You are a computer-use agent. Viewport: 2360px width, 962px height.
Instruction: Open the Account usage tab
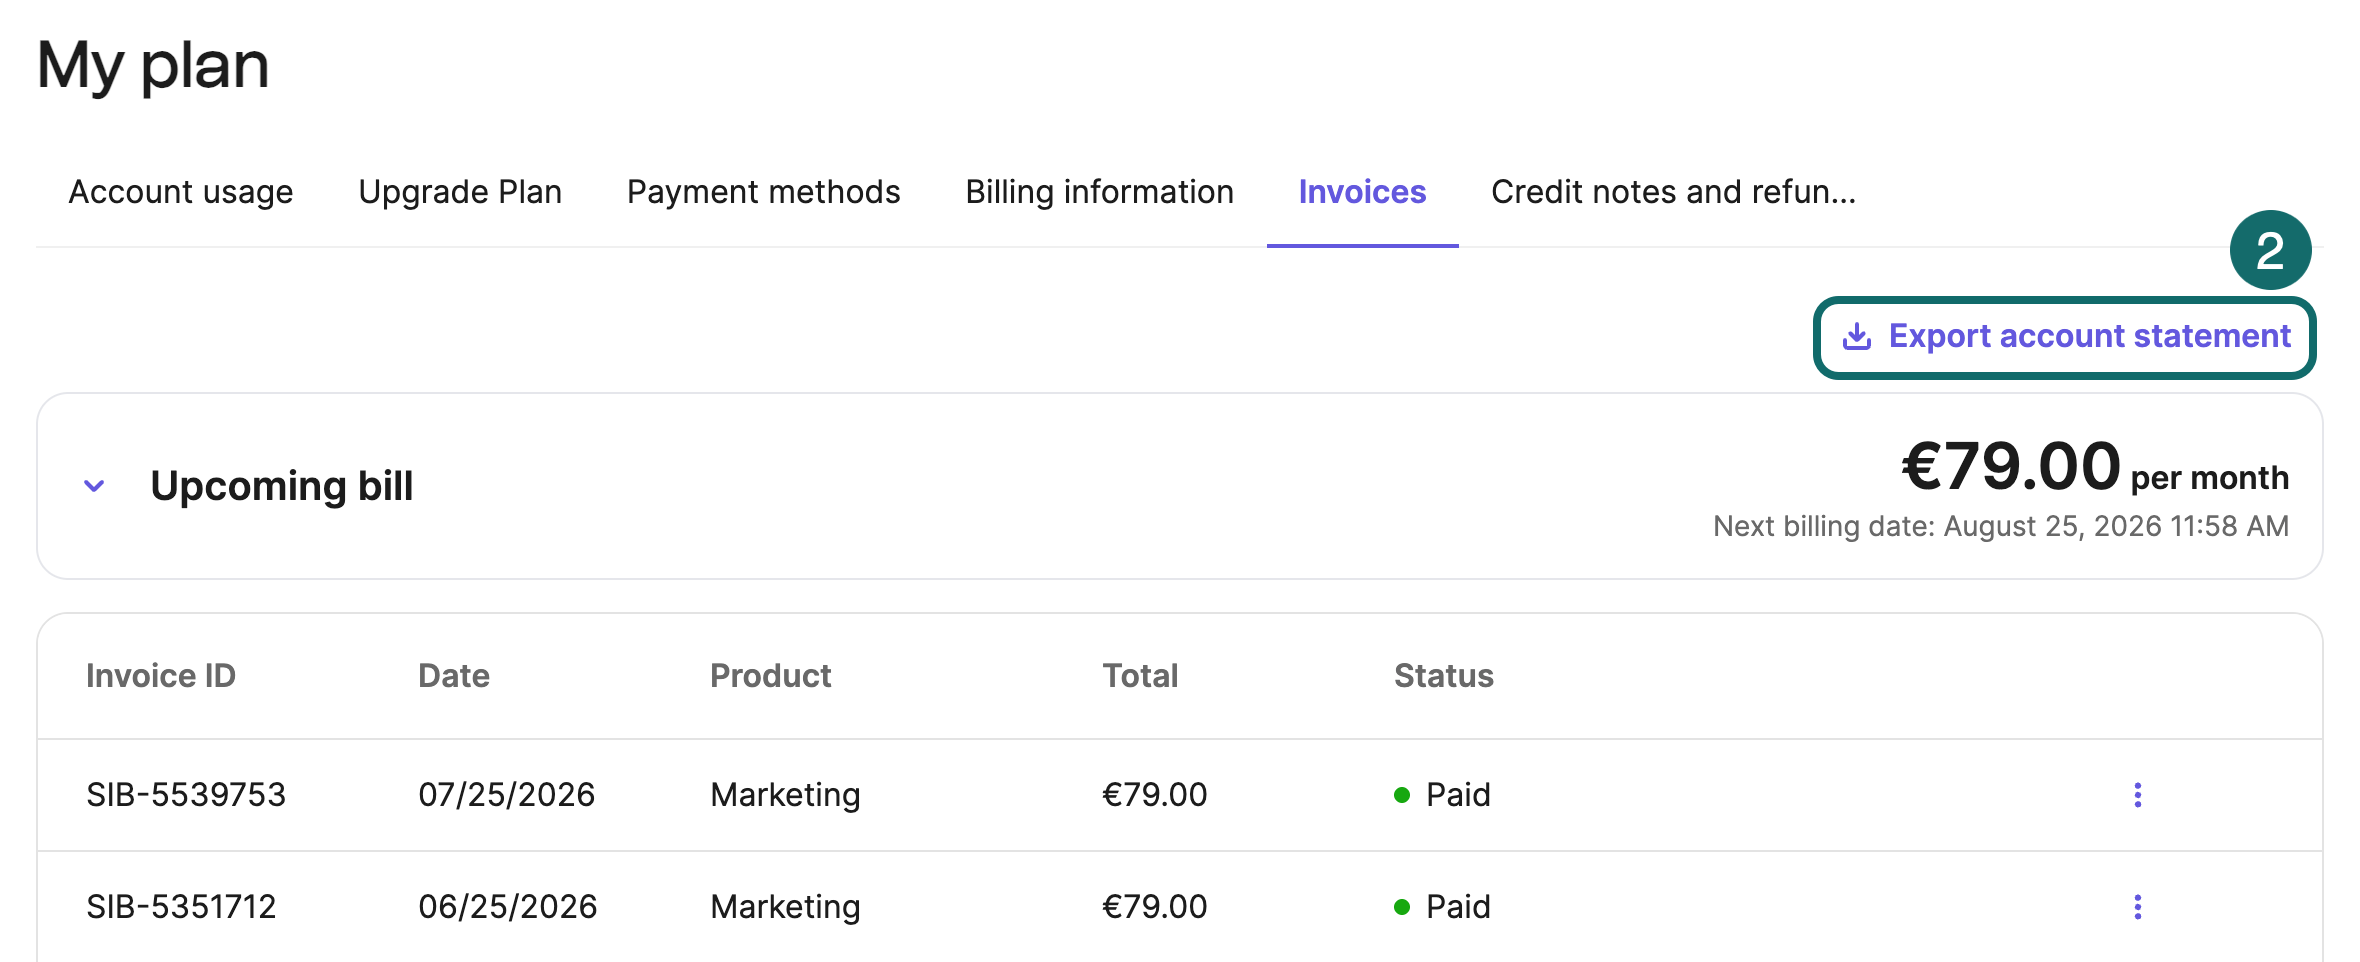click(x=181, y=192)
